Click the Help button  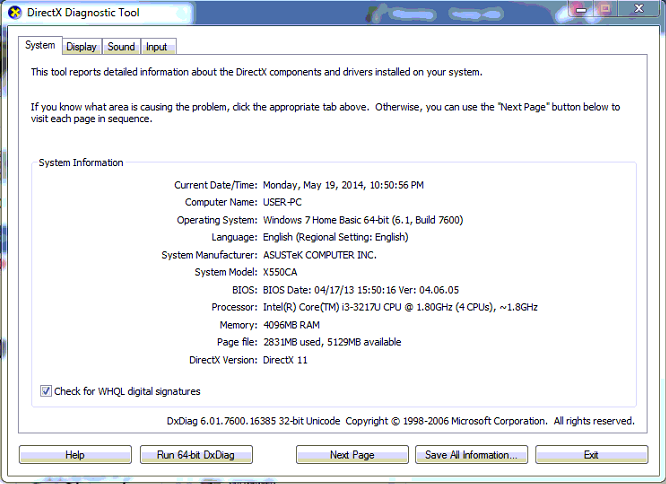(x=75, y=455)
